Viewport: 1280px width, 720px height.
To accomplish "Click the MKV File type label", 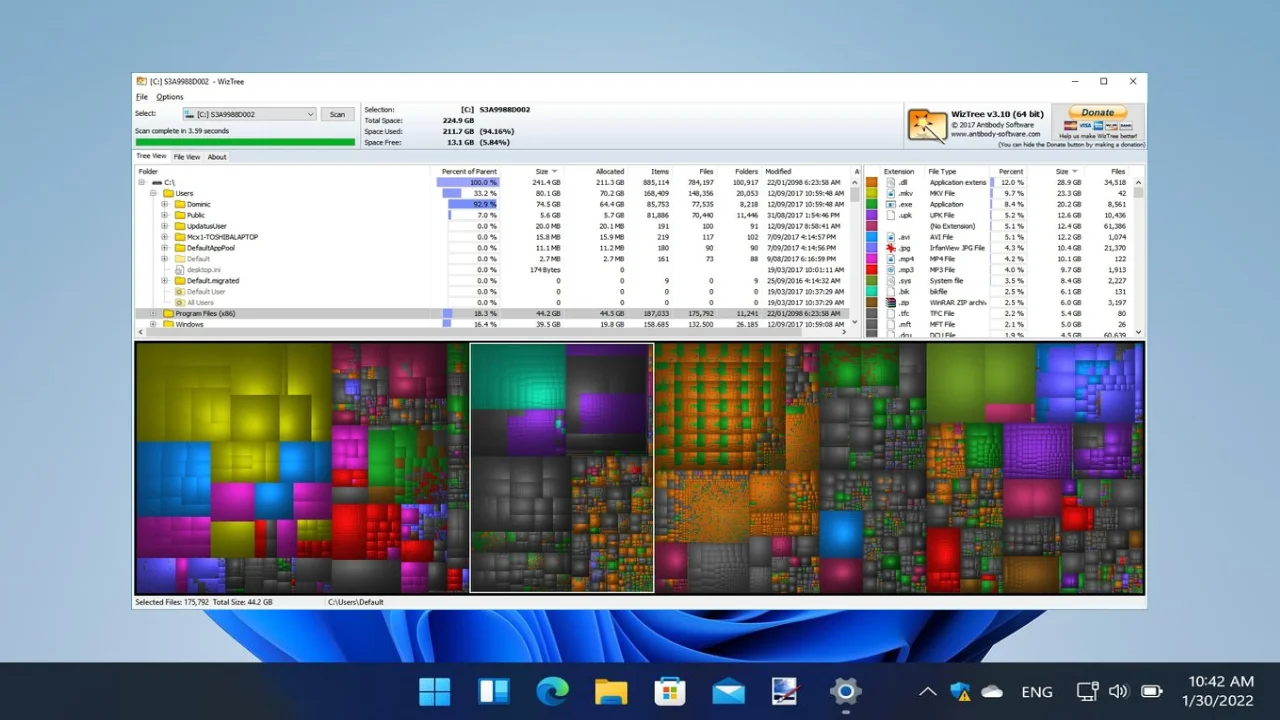I will (943, 194).
